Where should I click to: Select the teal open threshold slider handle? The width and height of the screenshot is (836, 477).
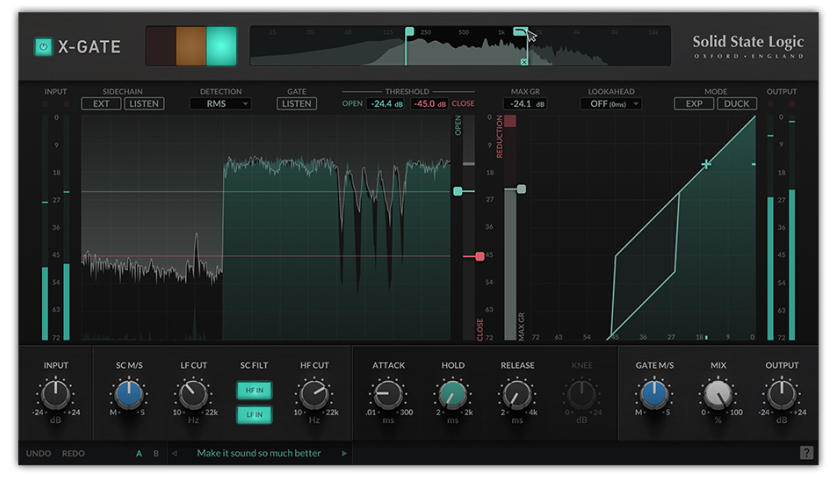pyautogui.click(x=458, y=191)
